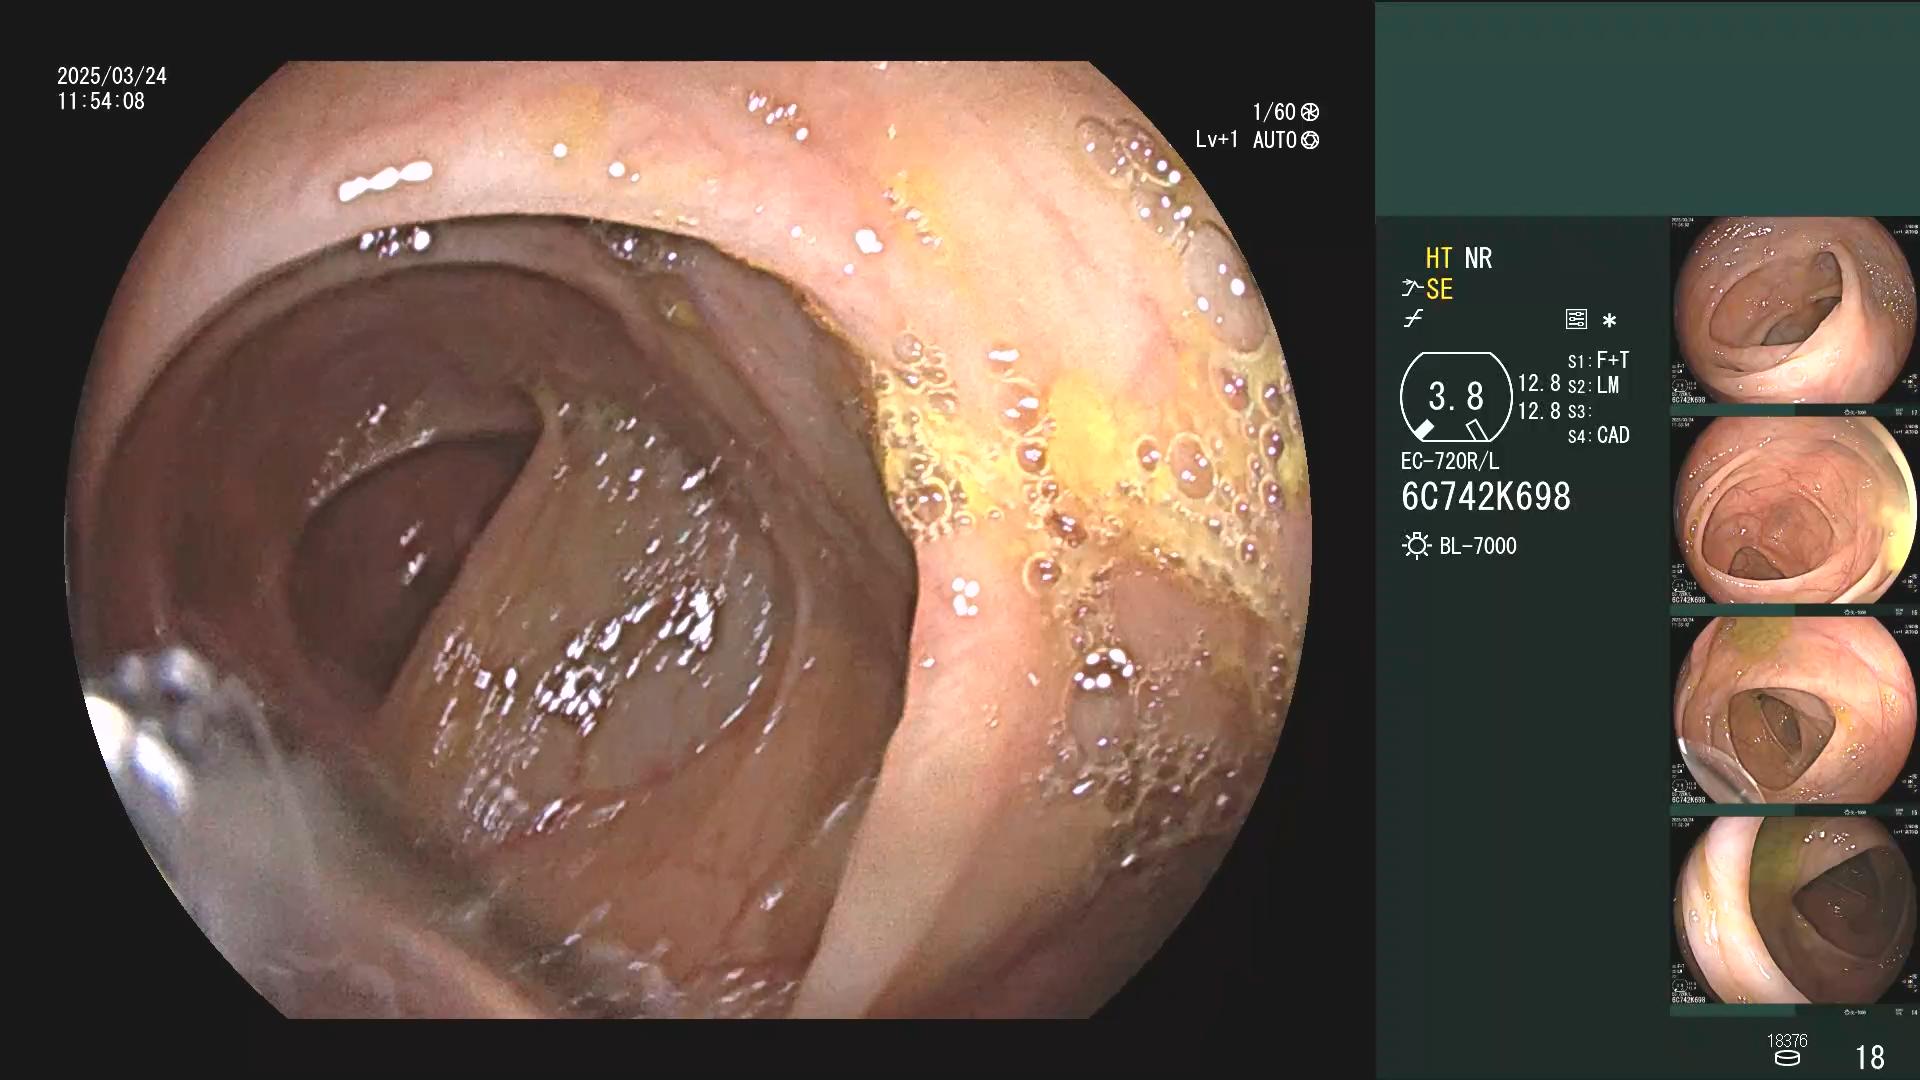Click the EC-720R/L scope model text
The width and height of the screenshot is (1920, 1080).
click(x=1450, y=462)
